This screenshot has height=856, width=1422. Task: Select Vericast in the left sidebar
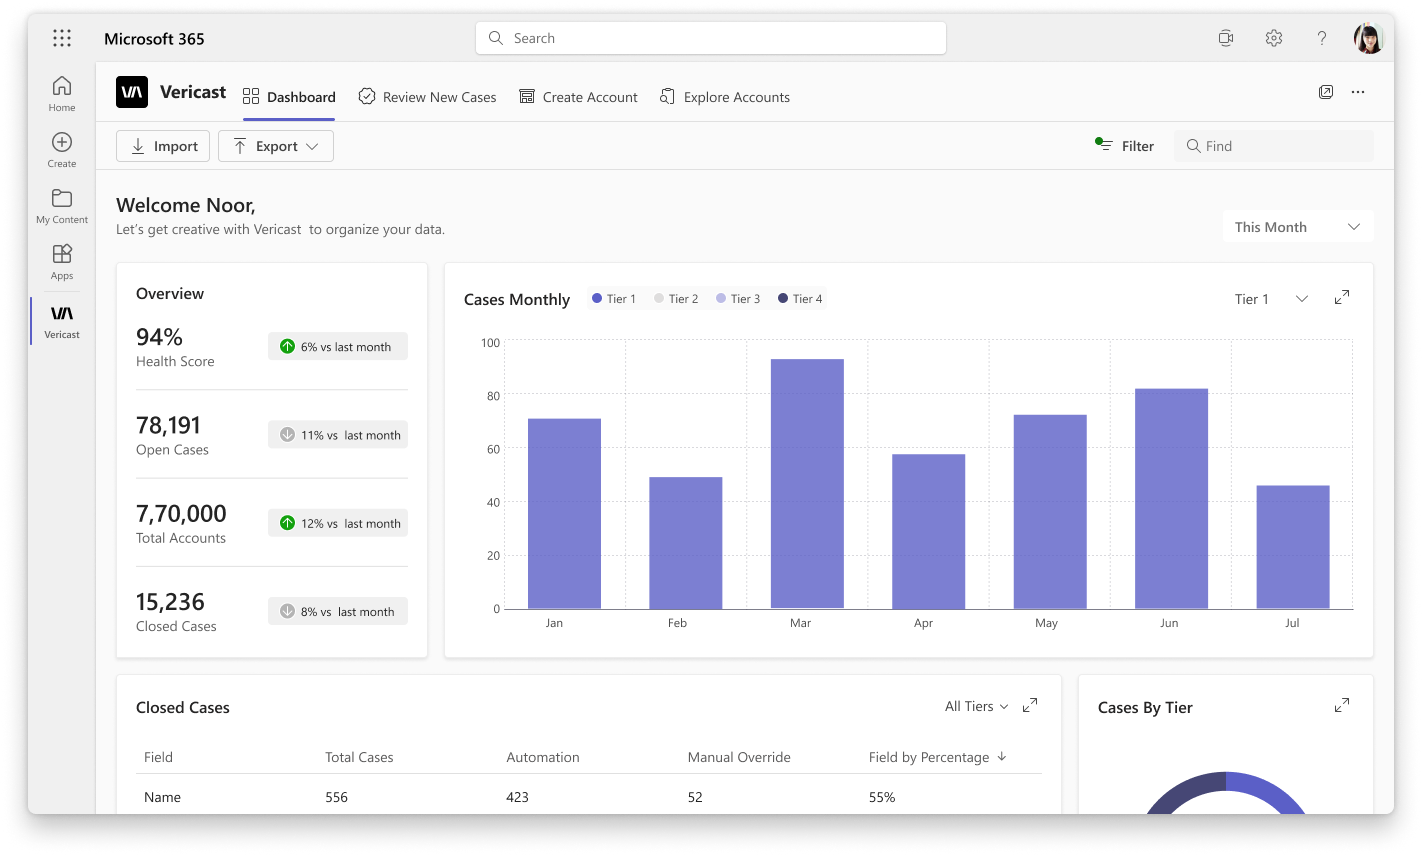62,321
